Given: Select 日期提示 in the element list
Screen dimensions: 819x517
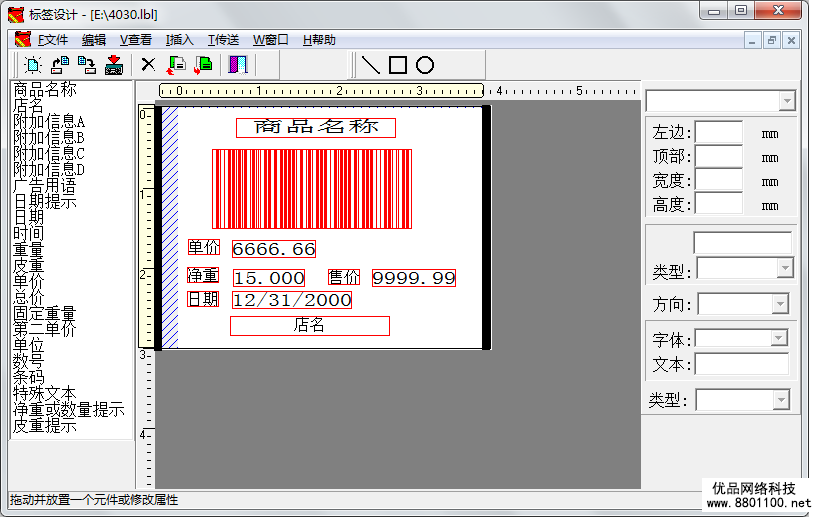Looking at the screenshot, I should (x=45, y=201).
